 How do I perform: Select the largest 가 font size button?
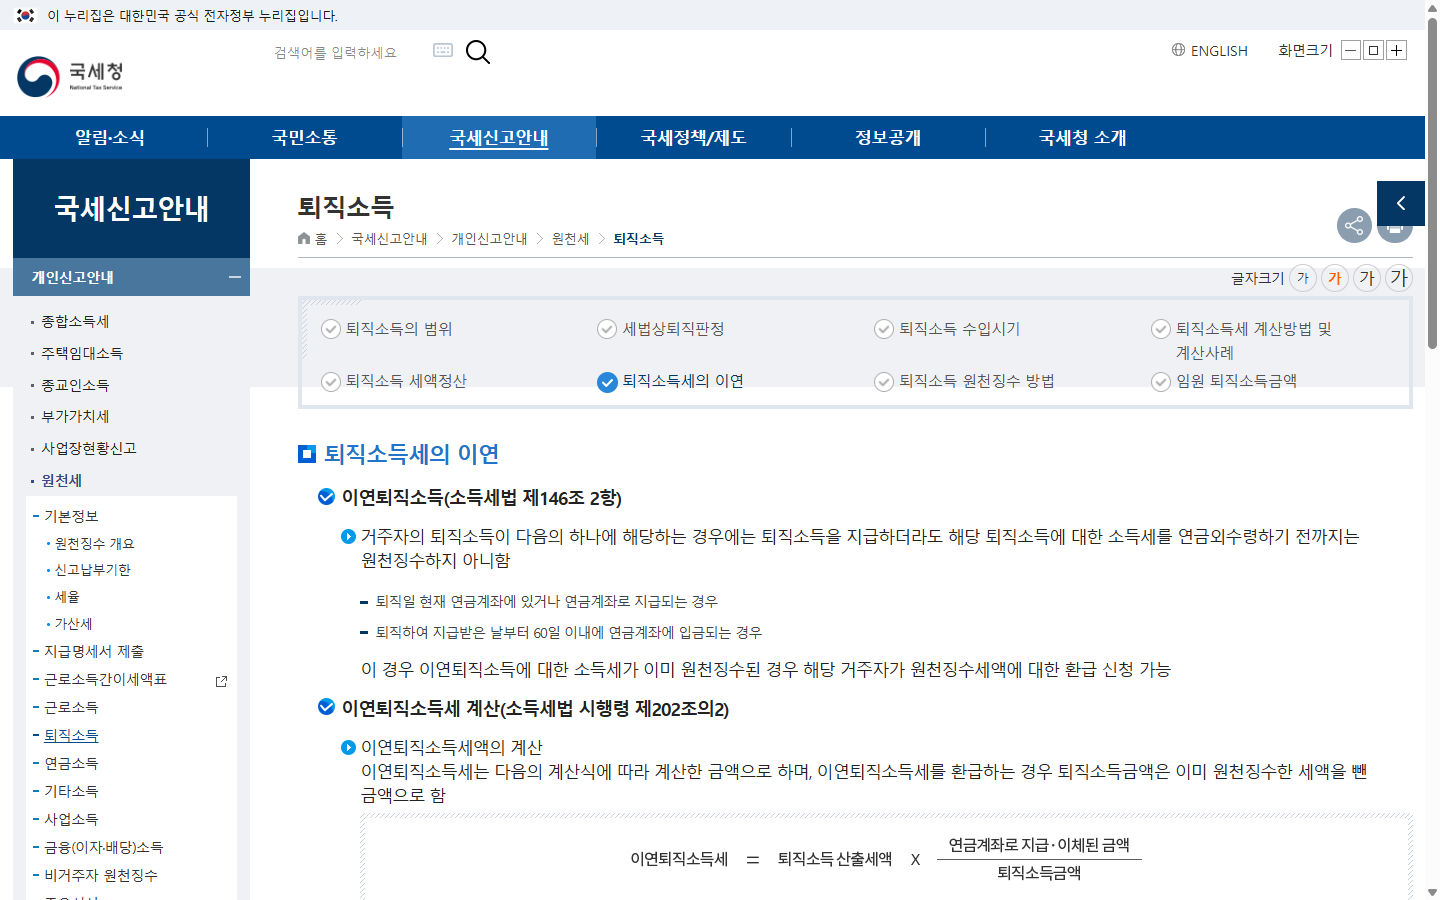[1398, 278]
